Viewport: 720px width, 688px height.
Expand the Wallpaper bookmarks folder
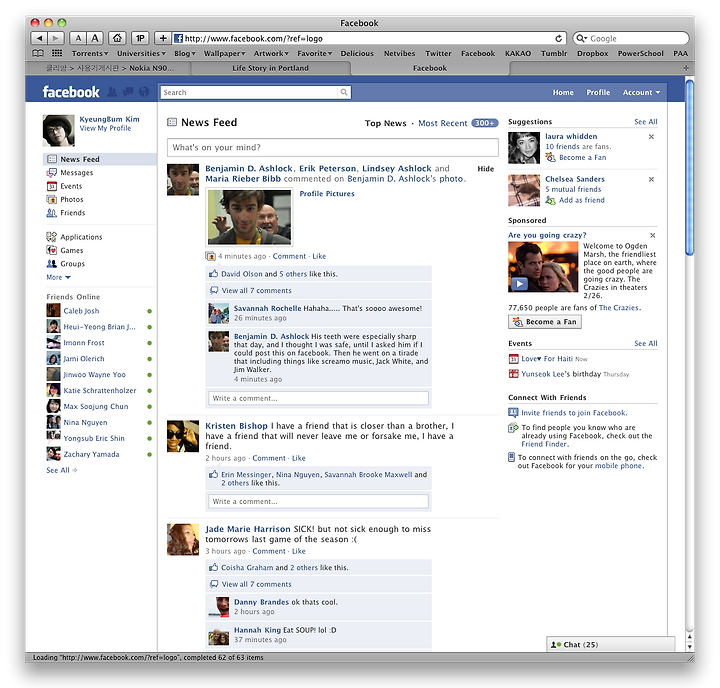225,53
